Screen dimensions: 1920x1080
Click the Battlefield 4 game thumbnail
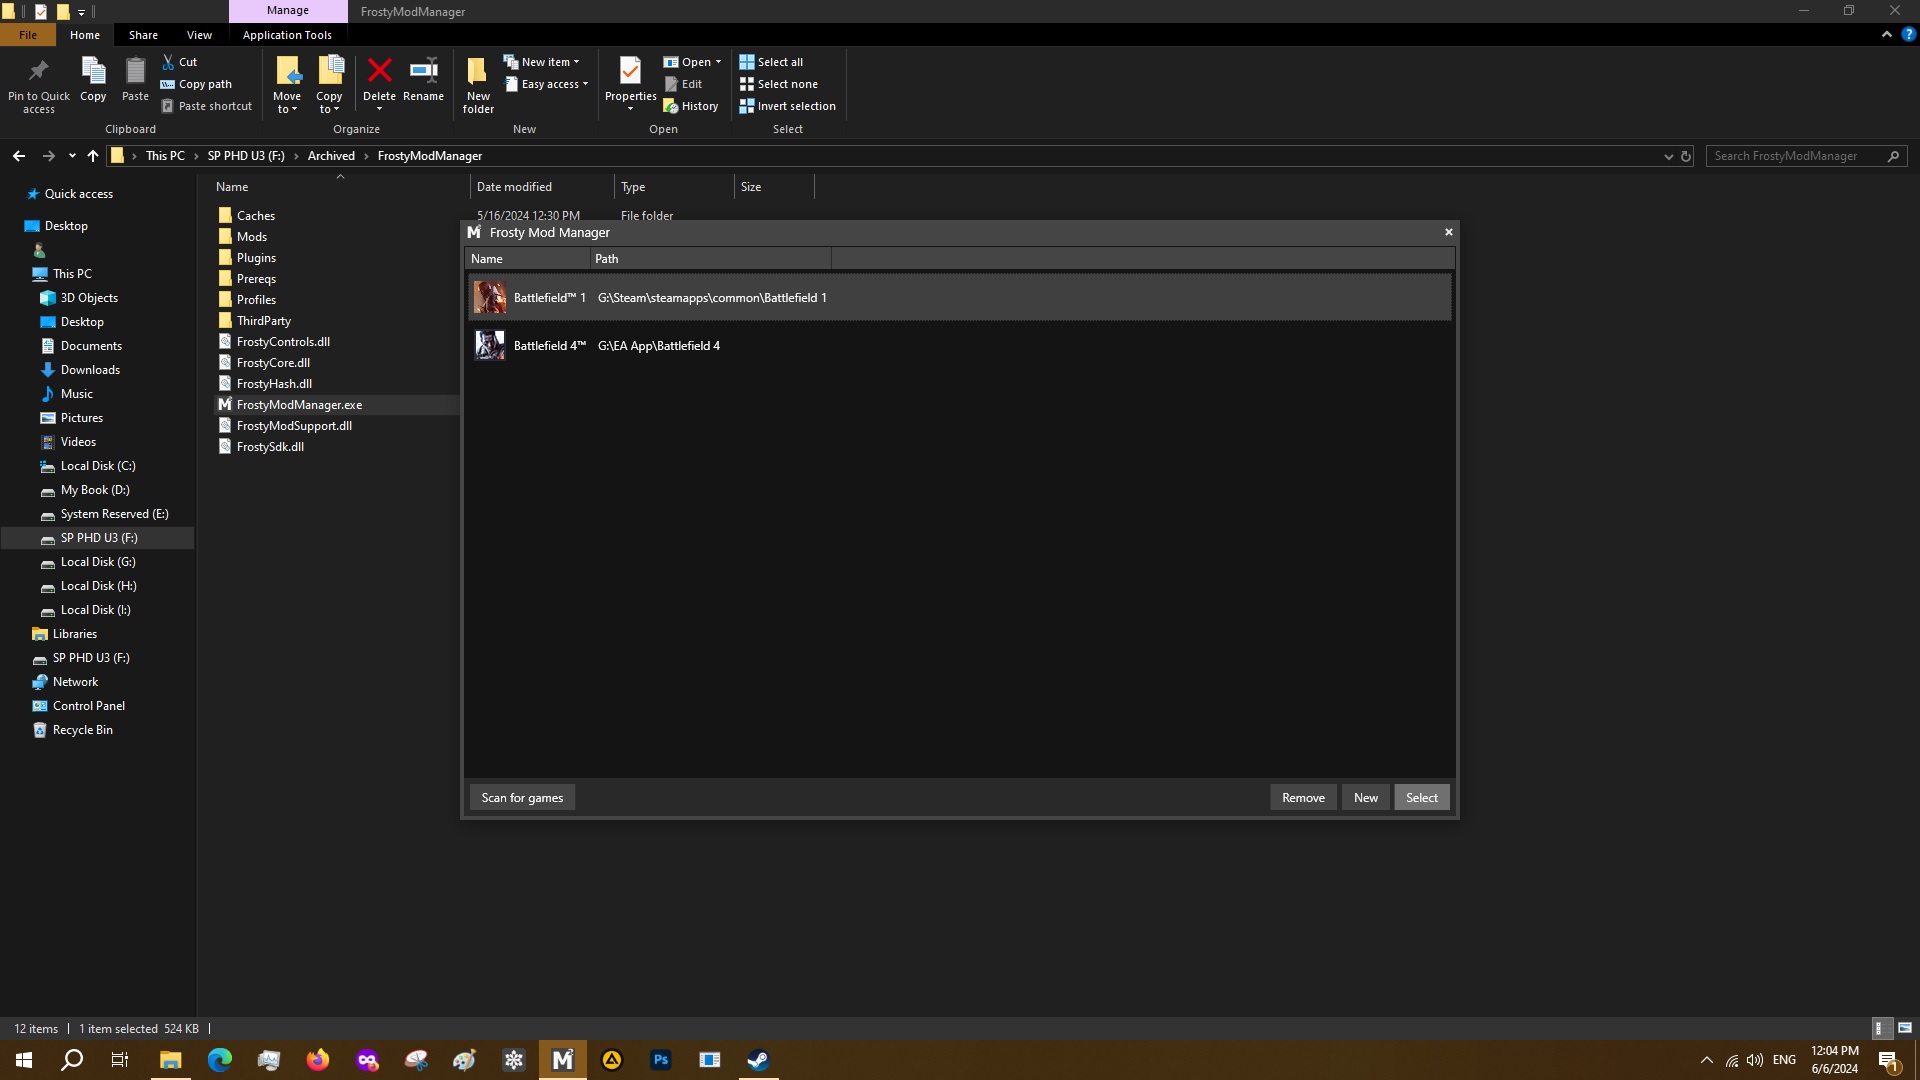[489, 346]
